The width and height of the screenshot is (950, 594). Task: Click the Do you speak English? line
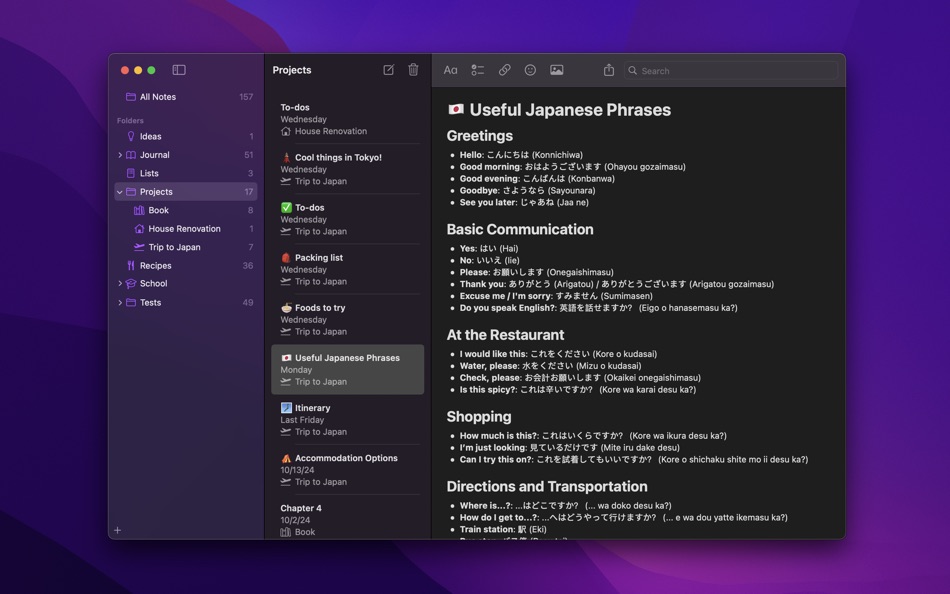click(599, 307)
